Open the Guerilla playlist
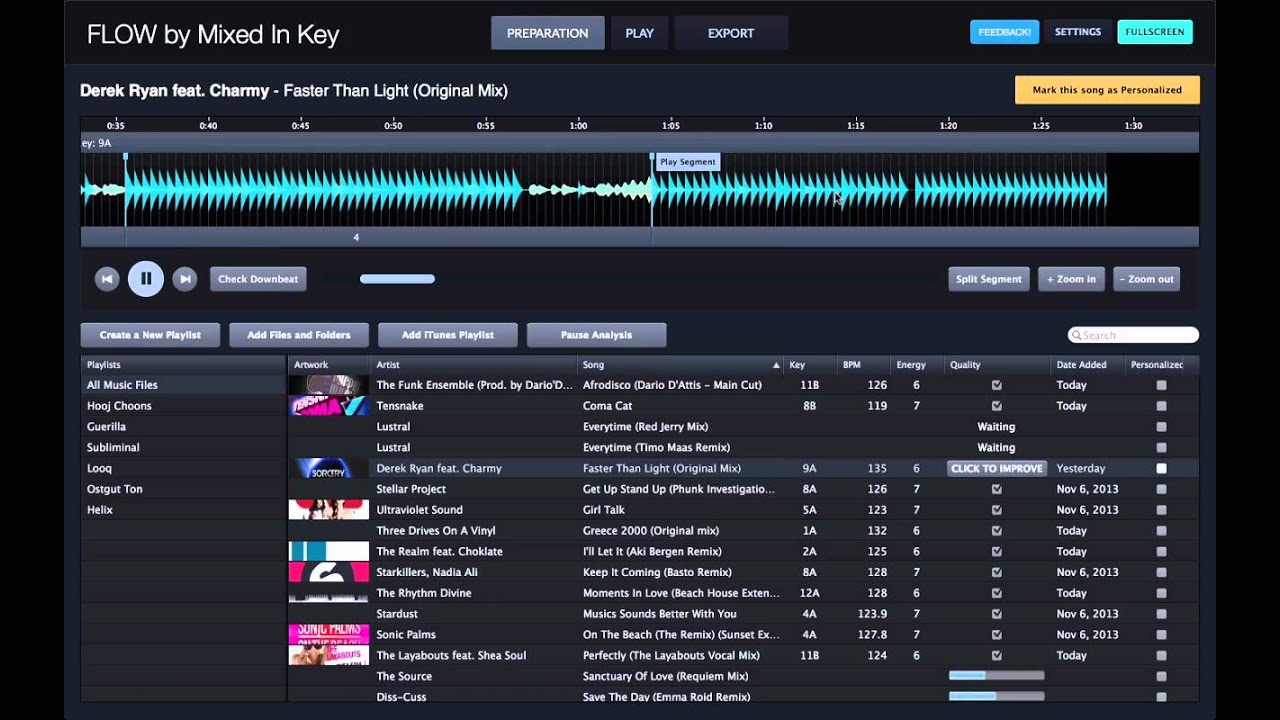This screenshot has height=720, width=1280. click(183, 427)
